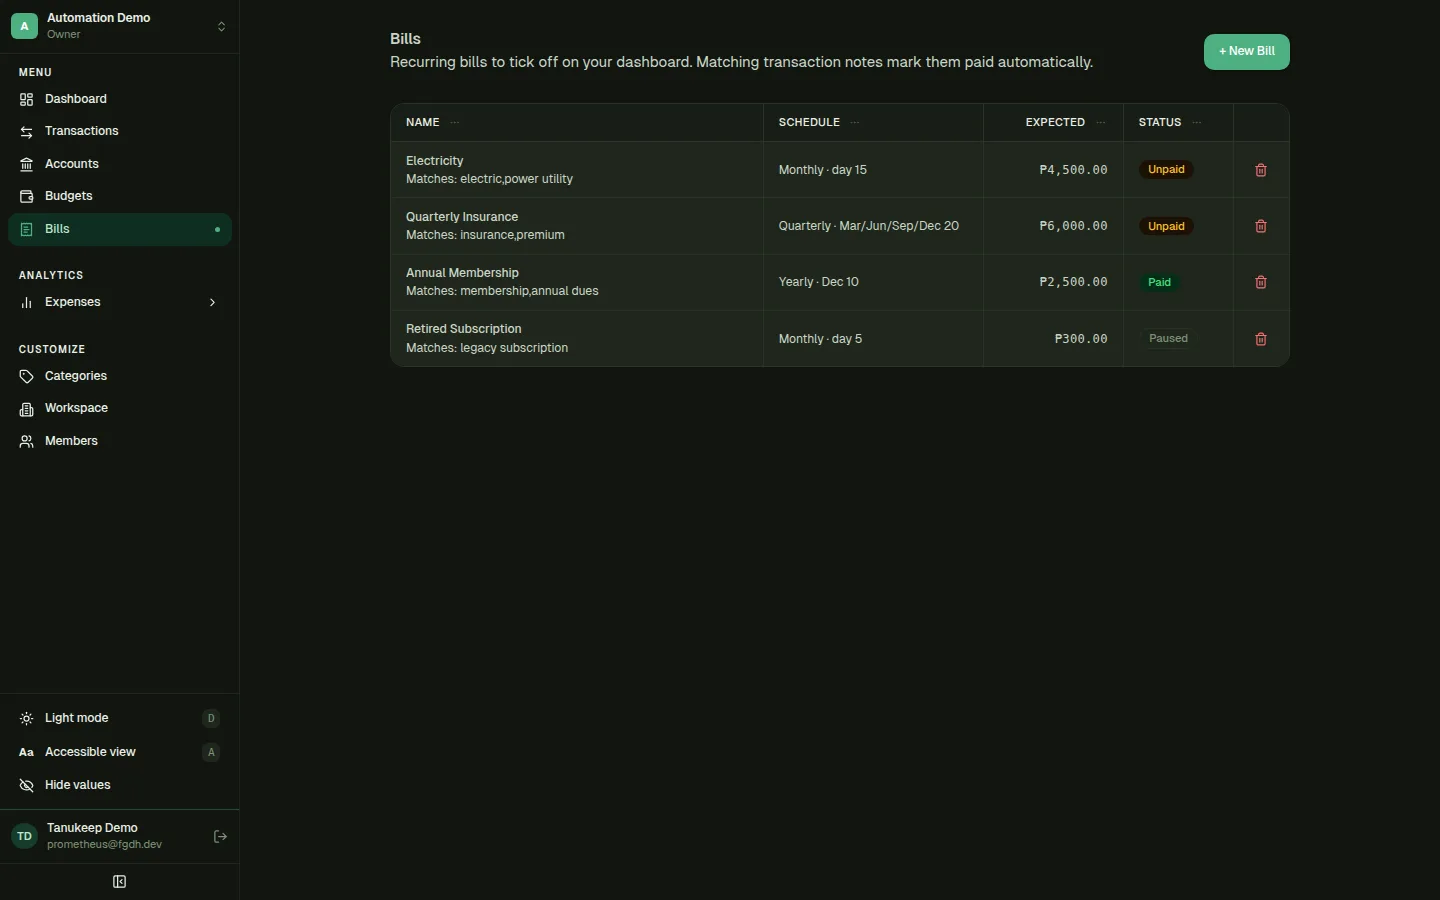Open Categories settings
1440x900 pixels.
click(120, 377)
